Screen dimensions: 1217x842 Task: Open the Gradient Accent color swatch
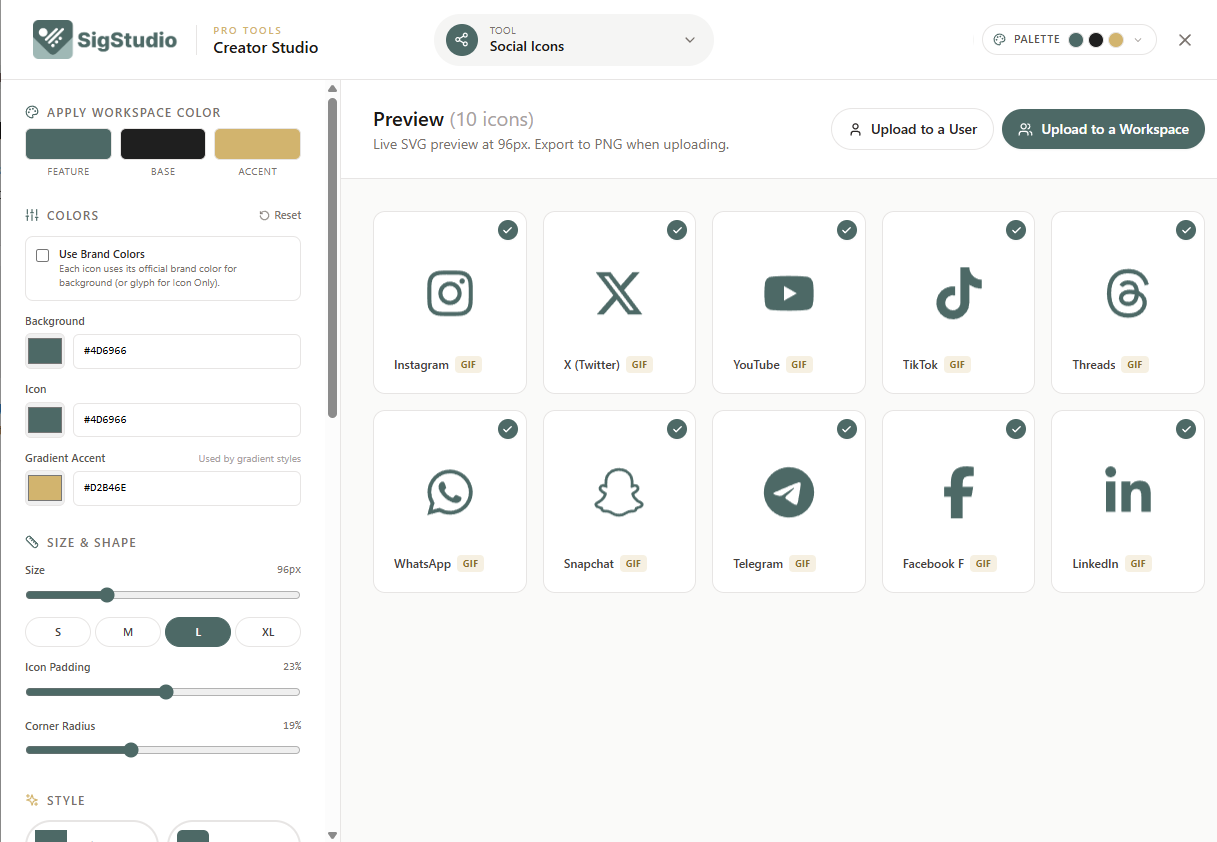point(45,488)
